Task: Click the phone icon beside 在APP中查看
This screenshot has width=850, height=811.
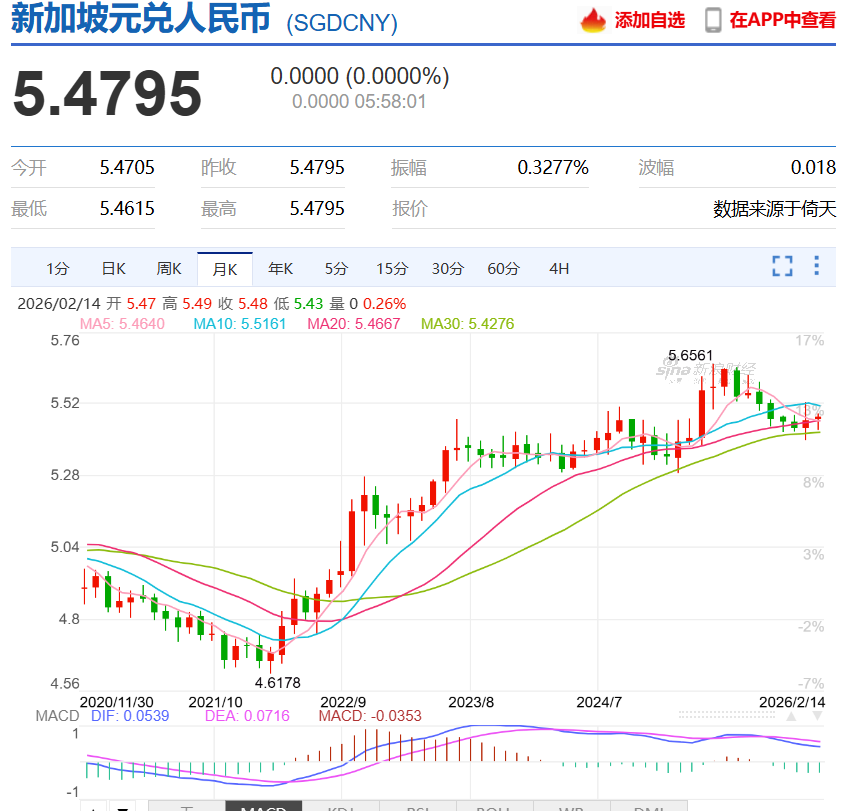Action: (x=713, y=20)
